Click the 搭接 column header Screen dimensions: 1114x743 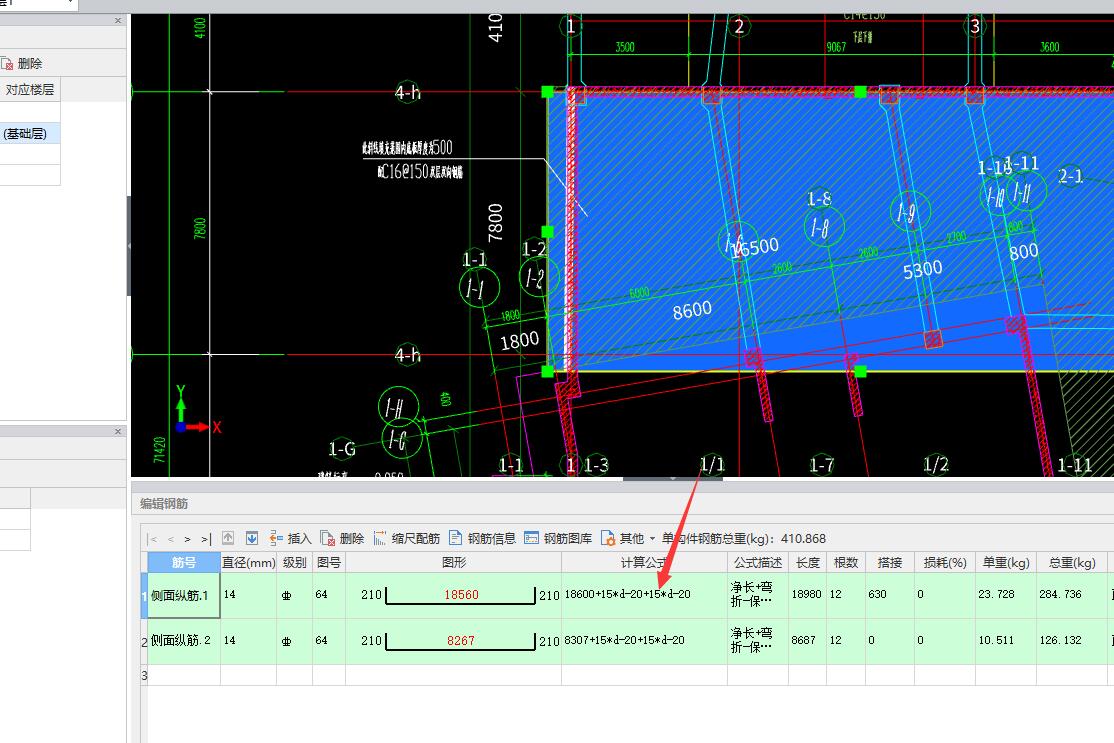[889, 563]
